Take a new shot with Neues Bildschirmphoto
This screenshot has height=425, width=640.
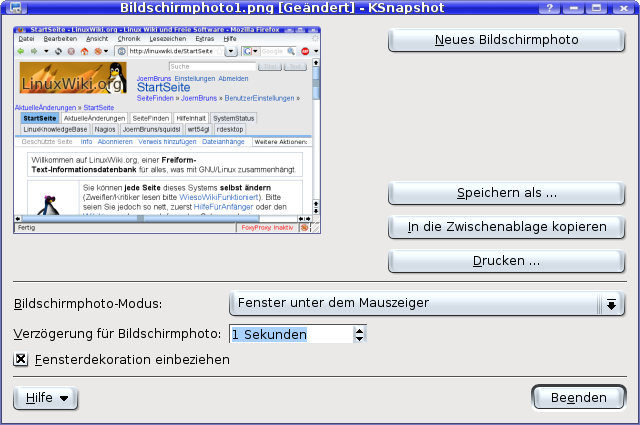tap(506, 40)
